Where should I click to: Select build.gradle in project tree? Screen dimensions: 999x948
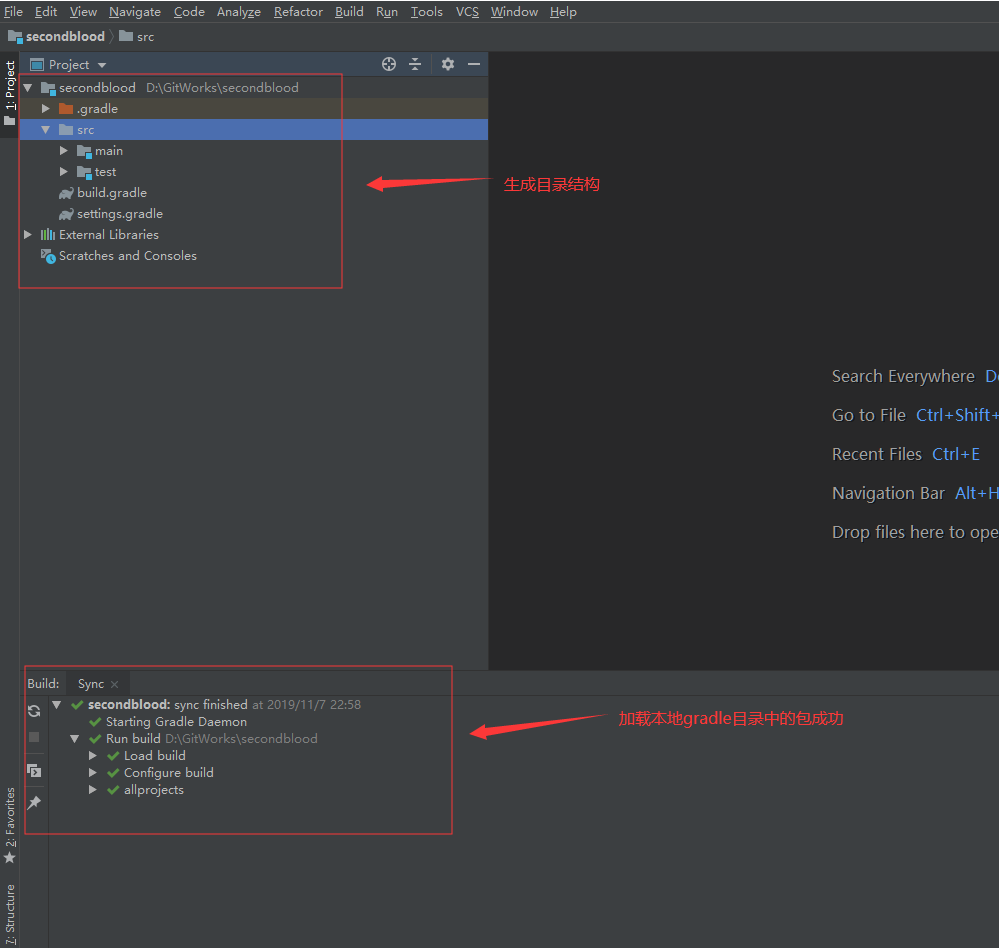tap(112, 193)
